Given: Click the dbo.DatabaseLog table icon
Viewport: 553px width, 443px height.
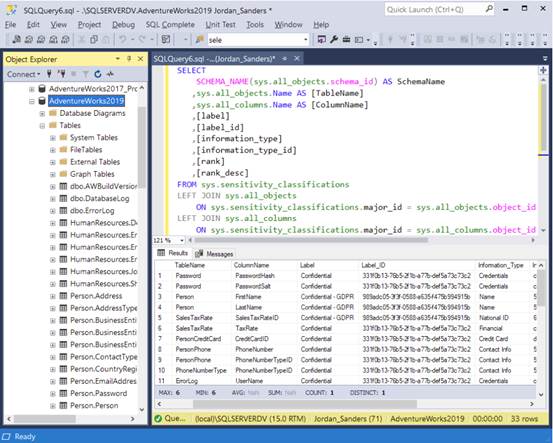Looking at the screenshot, I should (x=63, y=199).
